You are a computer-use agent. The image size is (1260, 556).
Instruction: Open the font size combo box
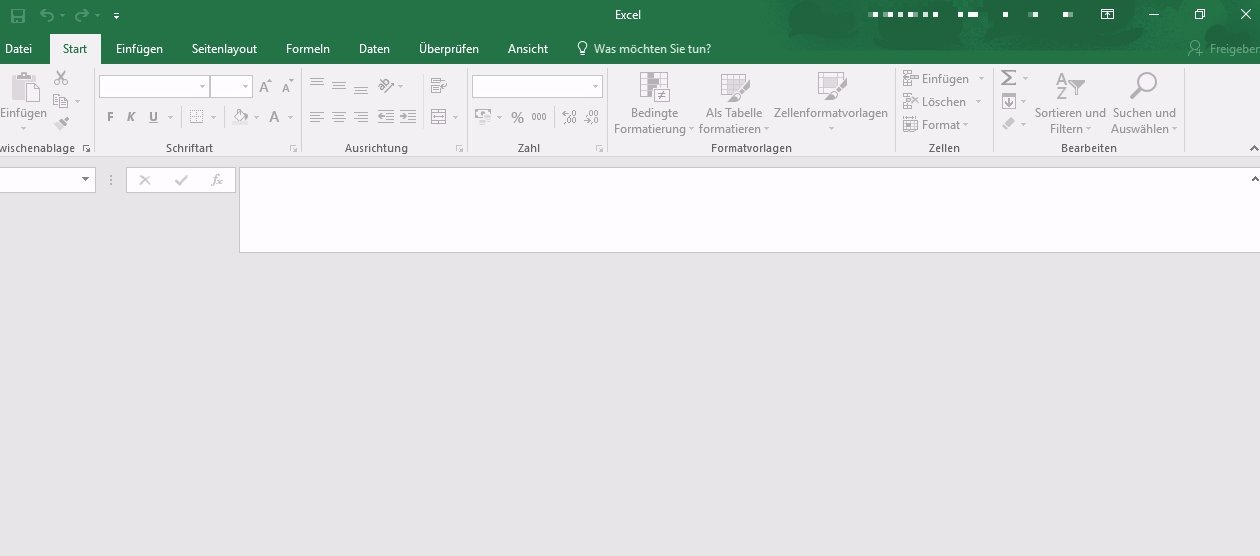231,87
